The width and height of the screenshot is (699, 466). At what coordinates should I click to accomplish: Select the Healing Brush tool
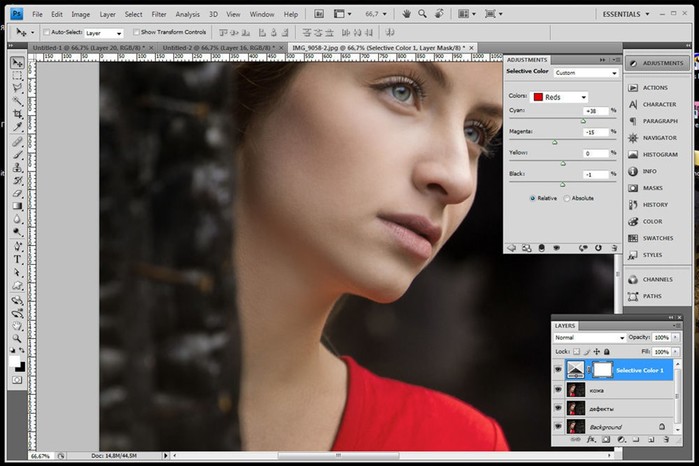point(17,142)
